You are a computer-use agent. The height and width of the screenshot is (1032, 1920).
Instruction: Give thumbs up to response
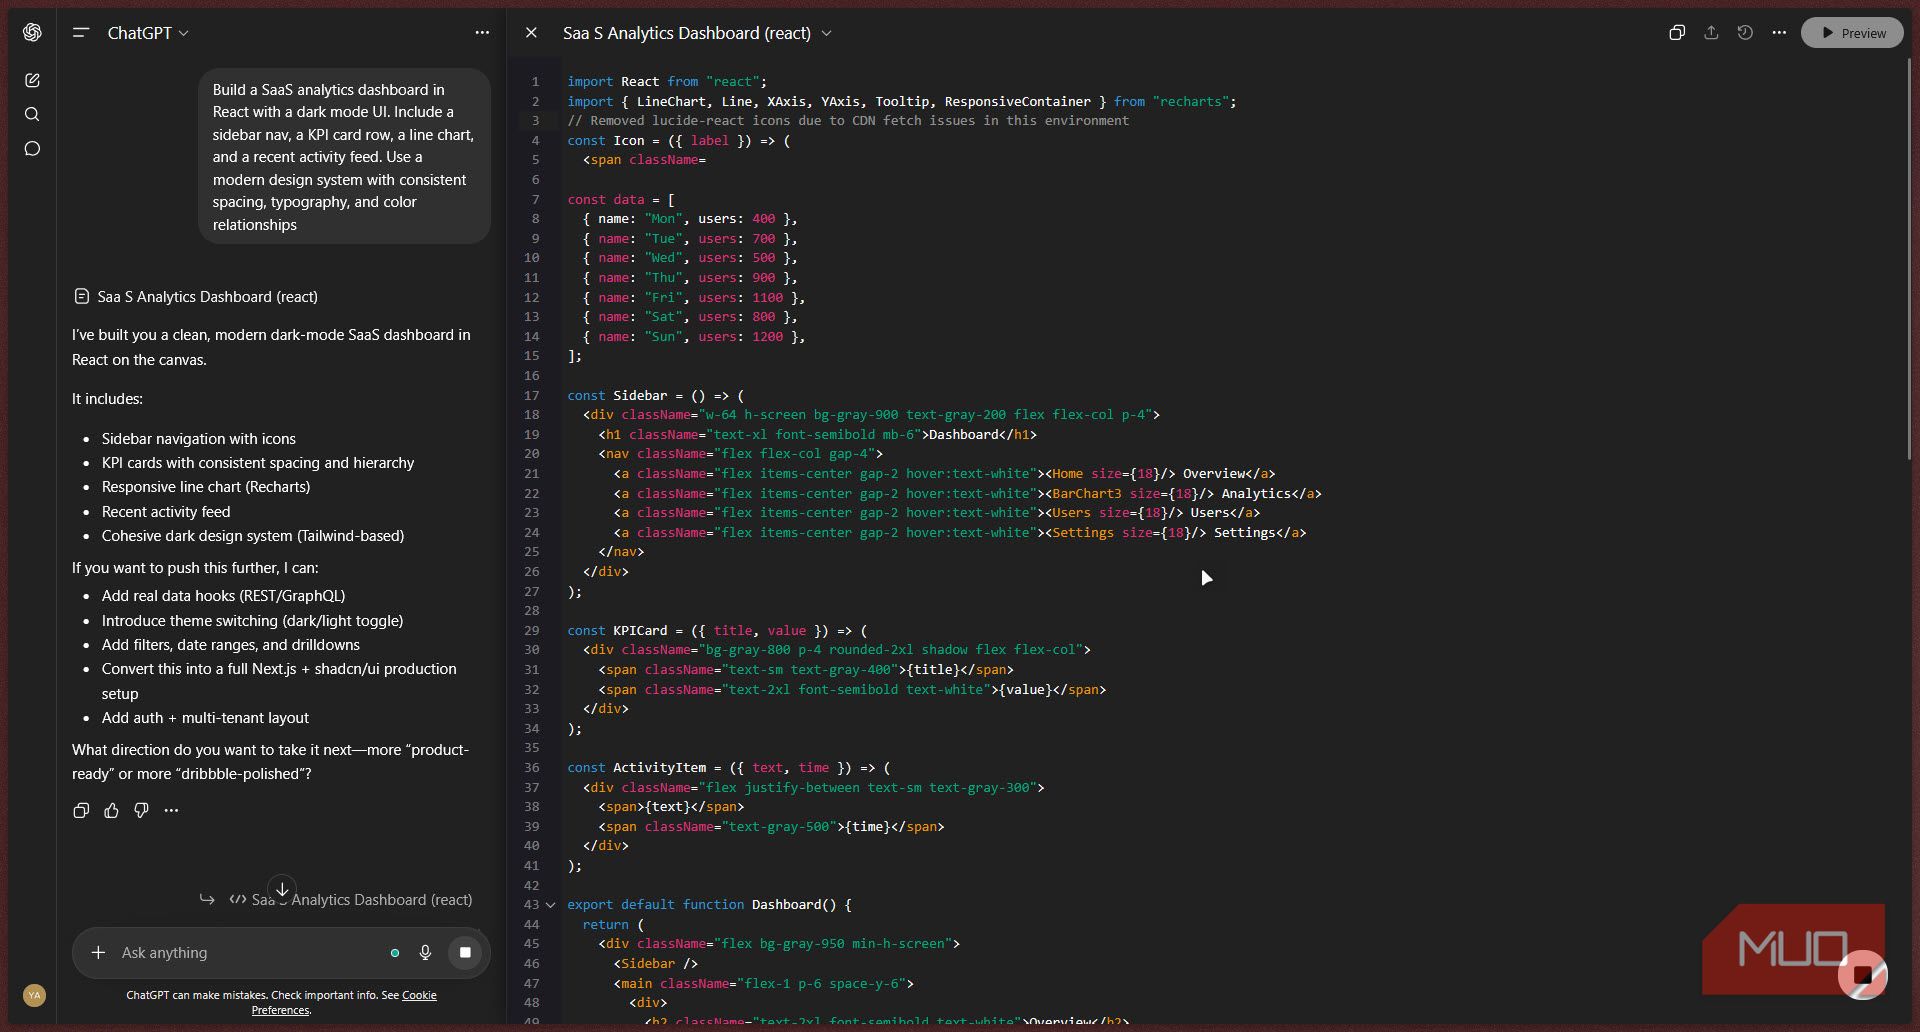111,811
